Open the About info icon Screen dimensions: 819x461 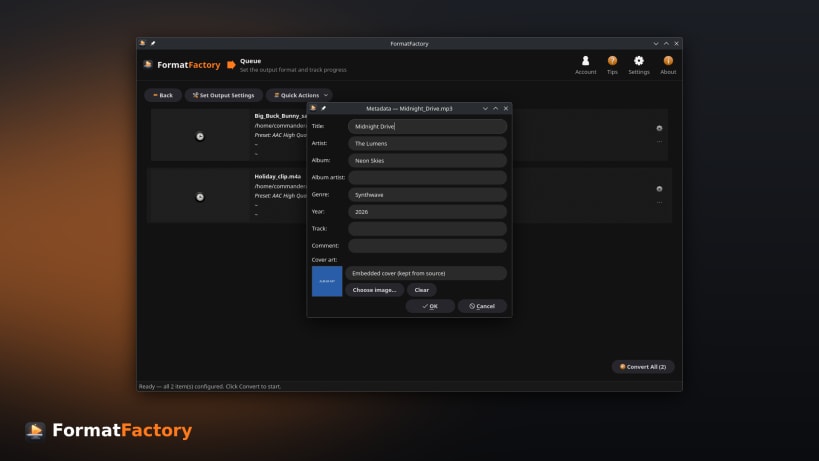668,61
